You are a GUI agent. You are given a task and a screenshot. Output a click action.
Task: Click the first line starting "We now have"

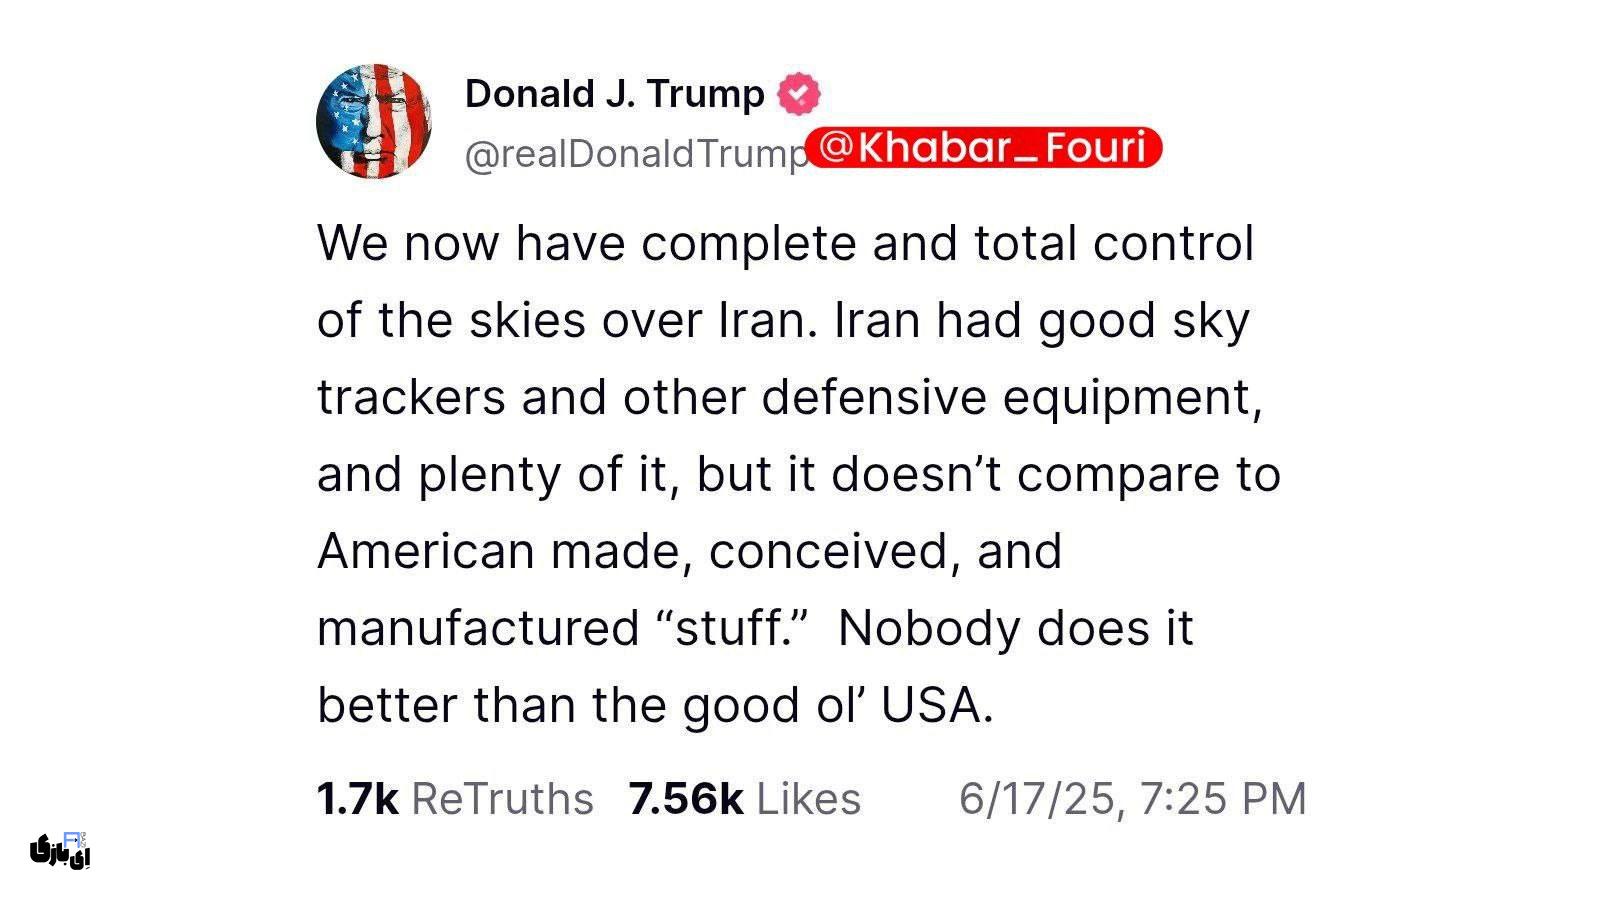click(785, 243)
